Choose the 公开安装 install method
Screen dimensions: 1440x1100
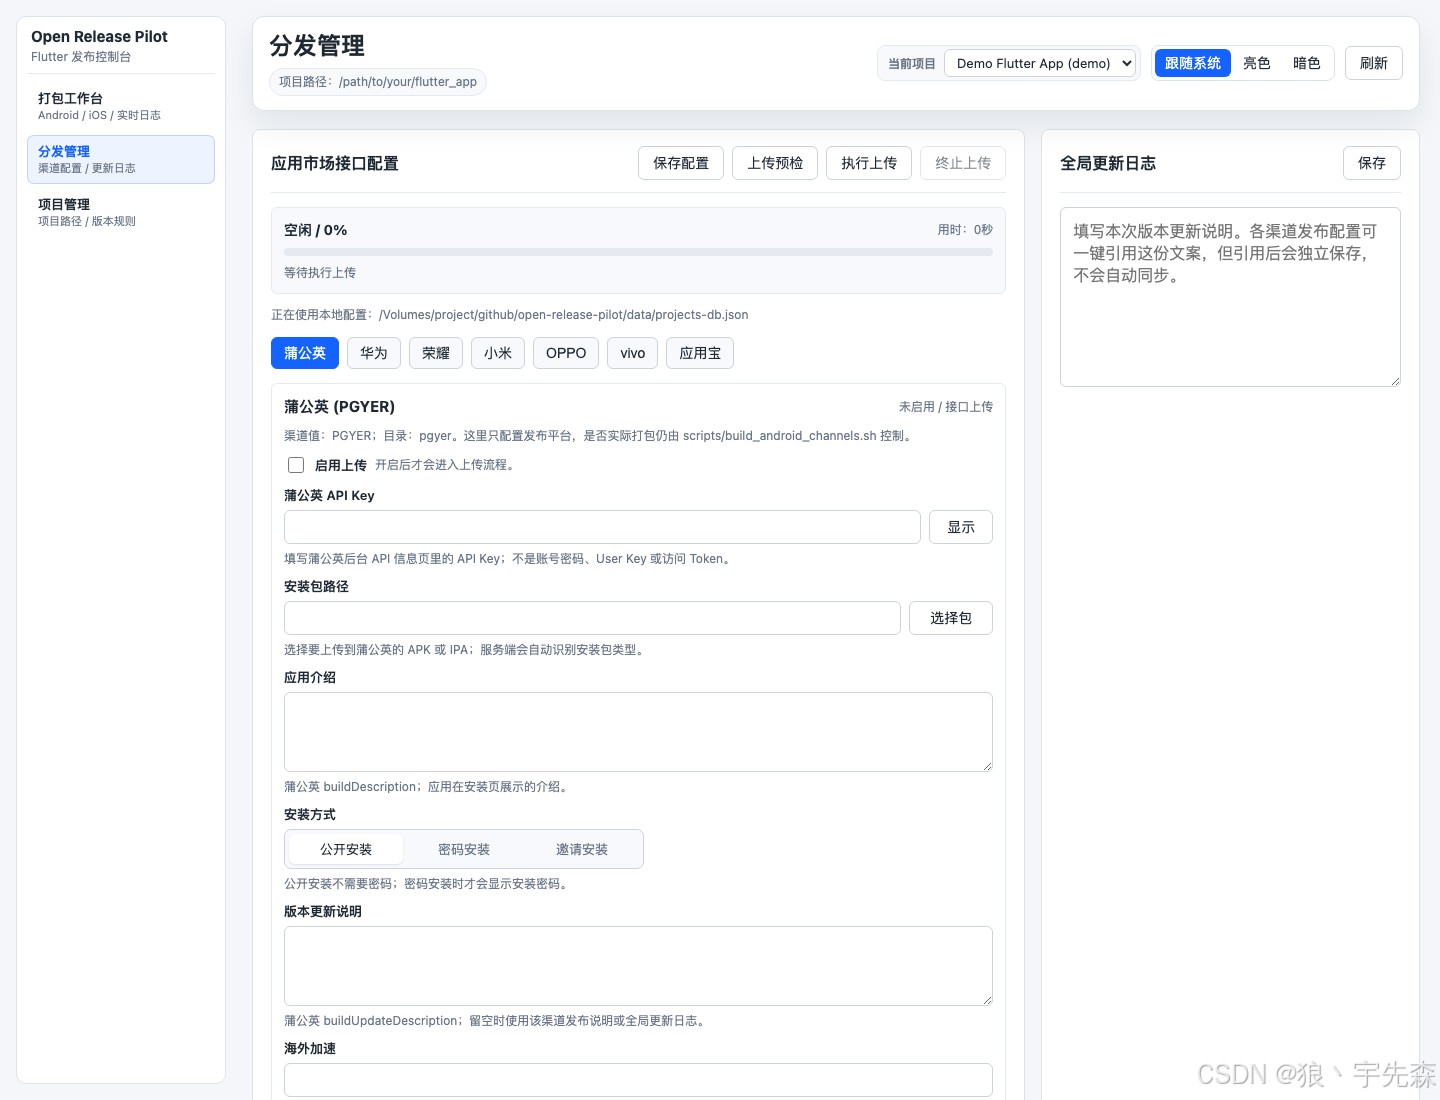[346, 849]
